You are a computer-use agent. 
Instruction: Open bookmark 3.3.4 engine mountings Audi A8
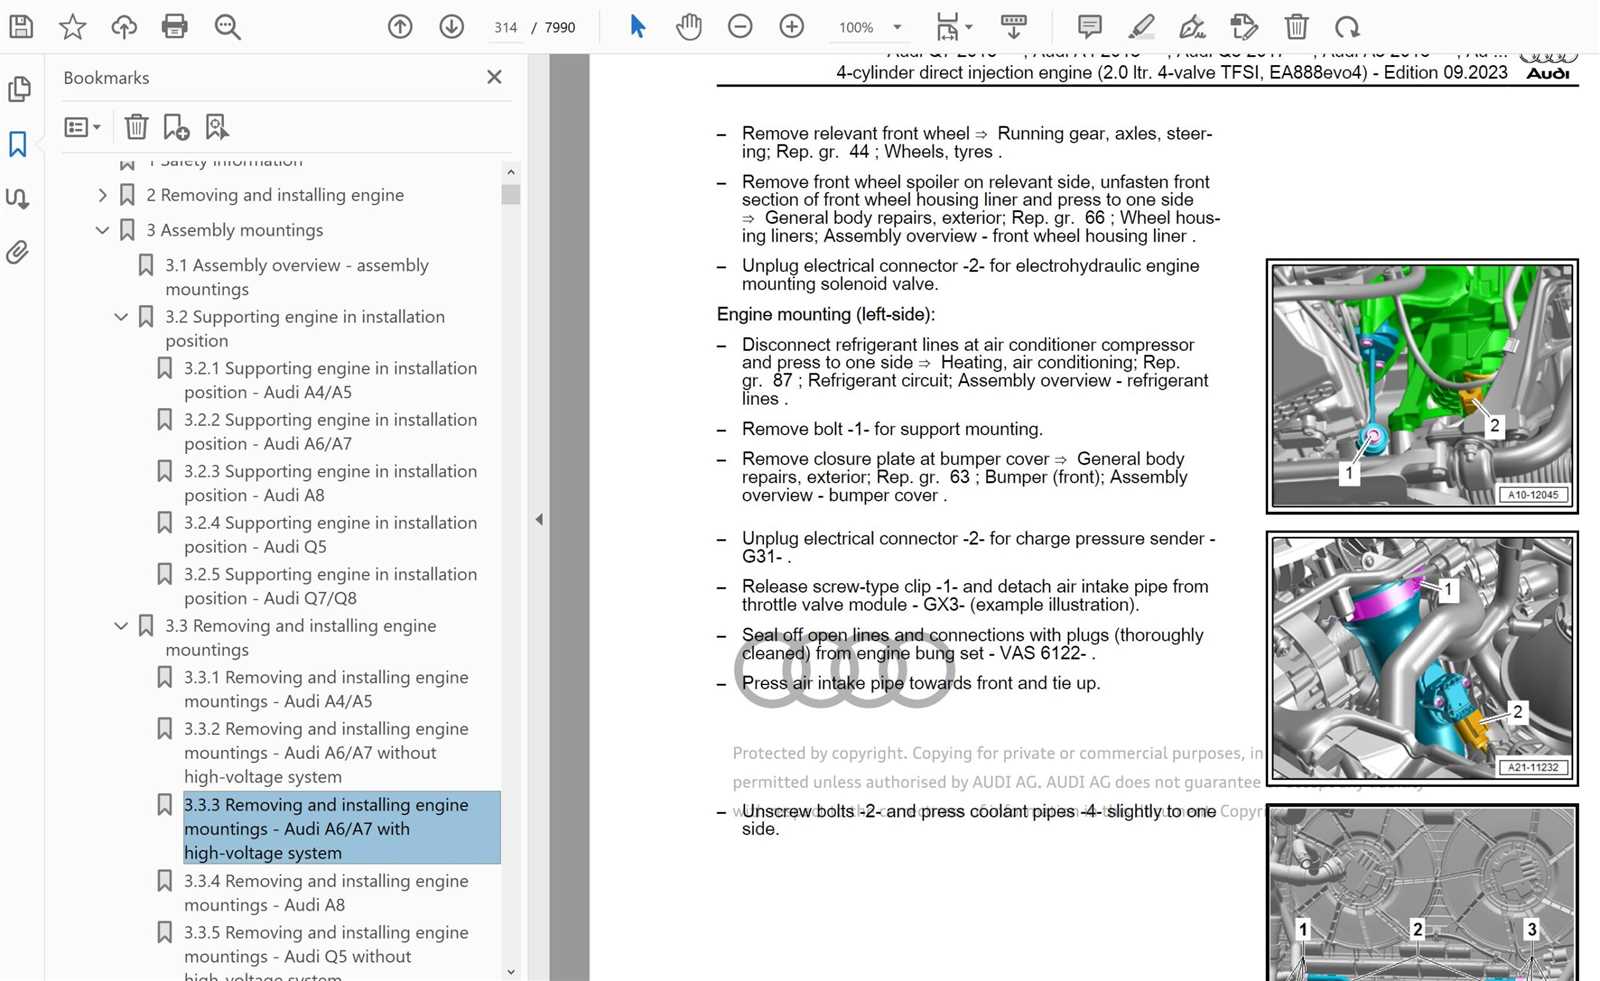326,893
